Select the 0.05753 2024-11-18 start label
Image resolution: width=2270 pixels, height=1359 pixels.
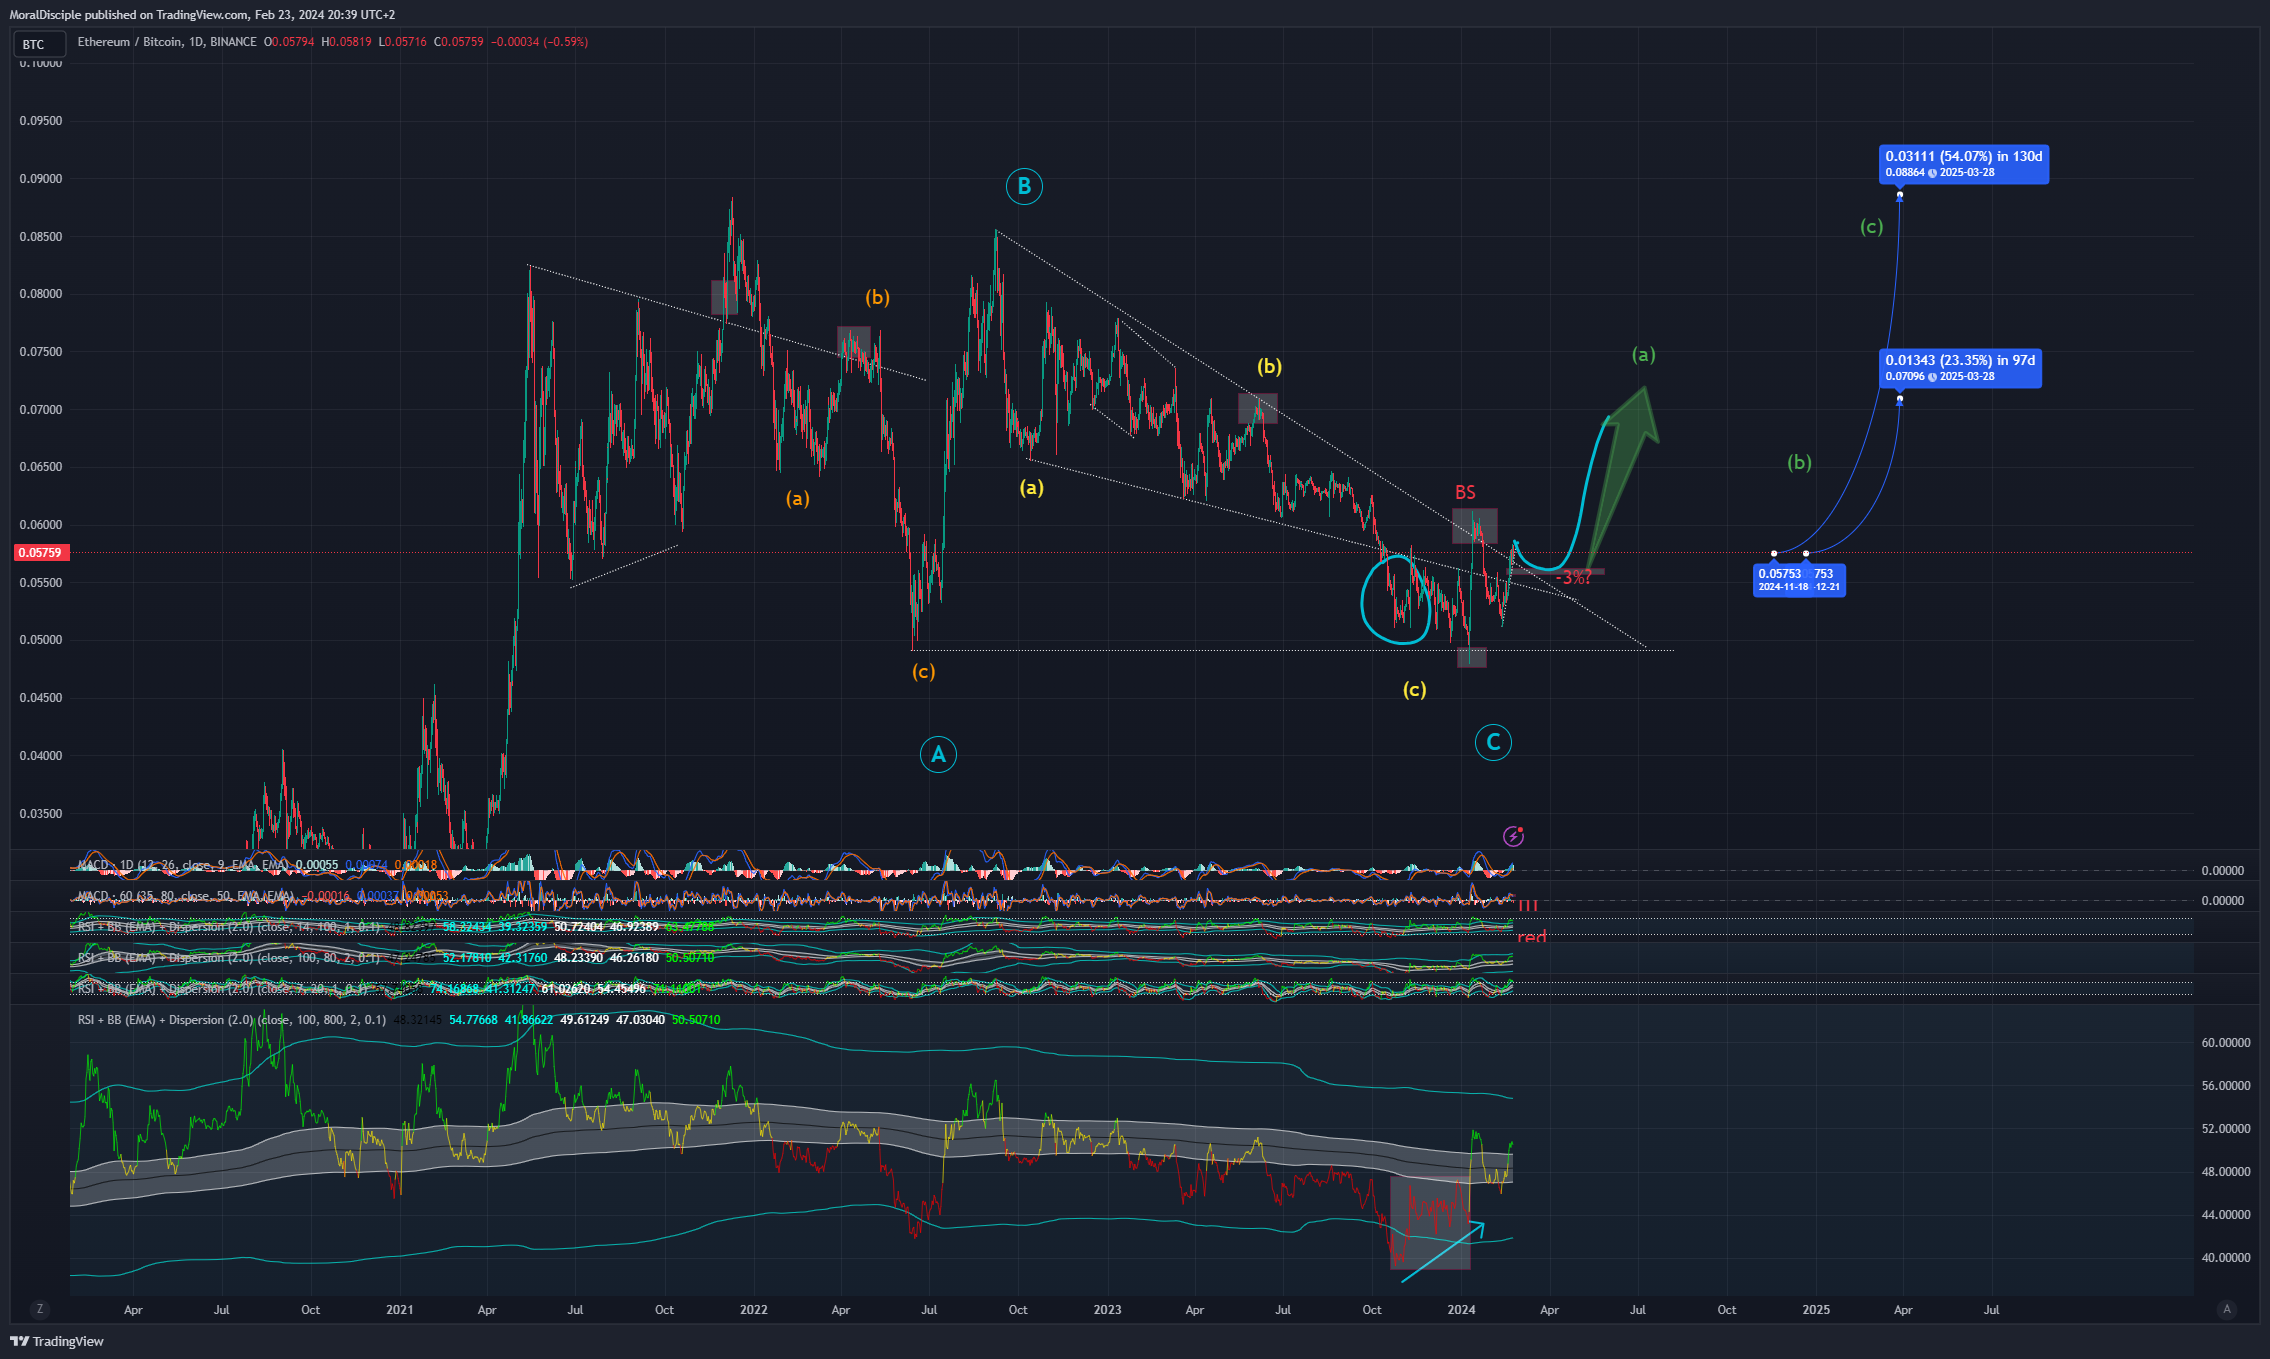coord(1779,580)
